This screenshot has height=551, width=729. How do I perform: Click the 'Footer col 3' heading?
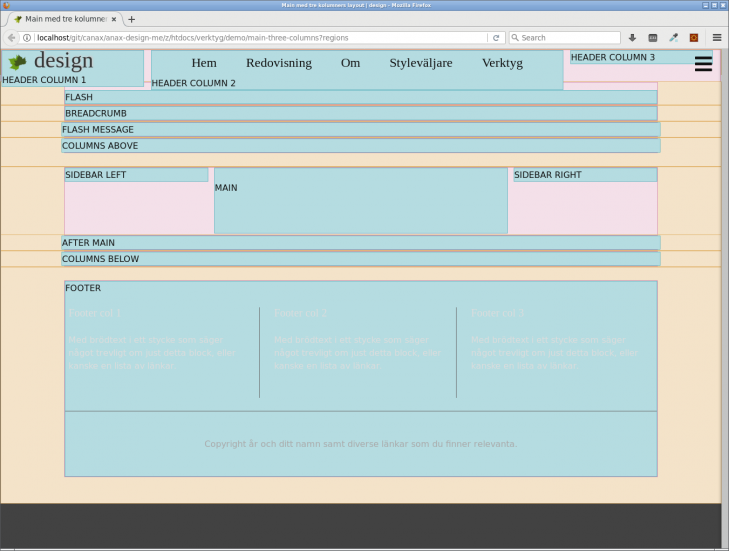pos(497,313)
